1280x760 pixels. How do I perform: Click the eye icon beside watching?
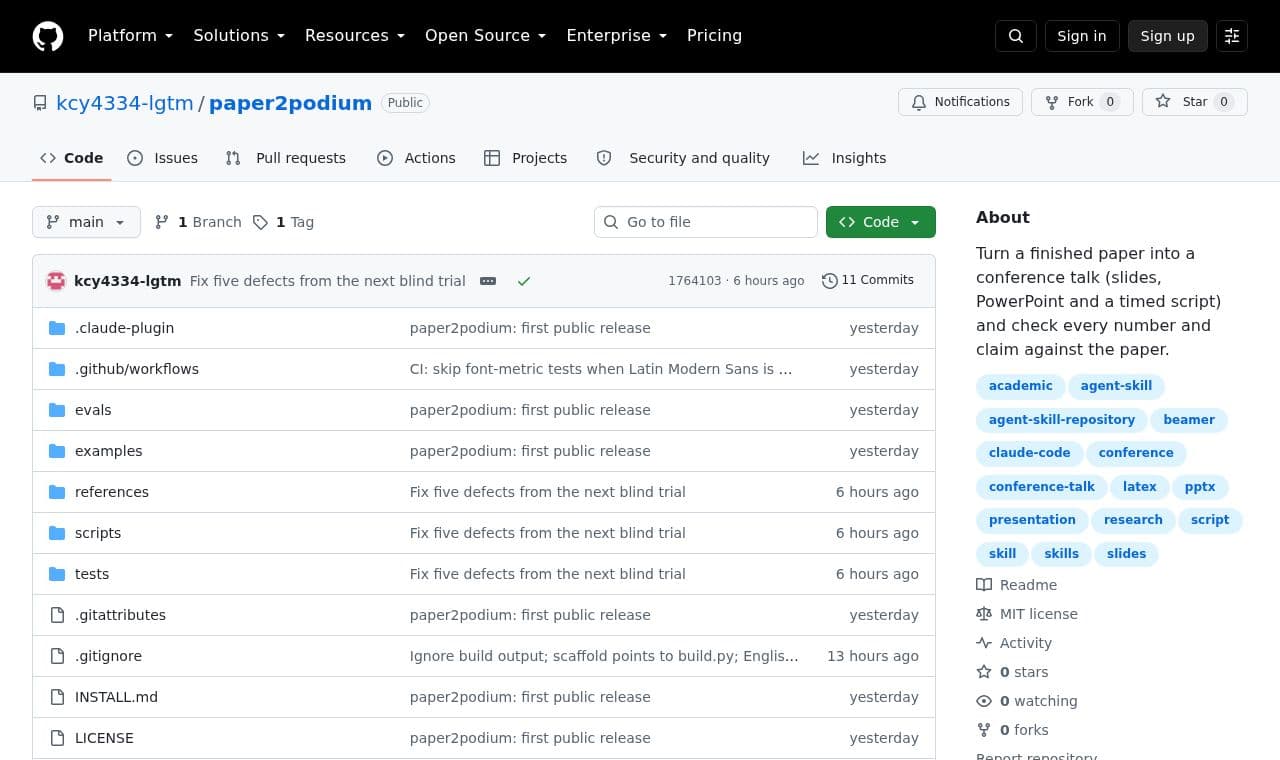[984, 701]
